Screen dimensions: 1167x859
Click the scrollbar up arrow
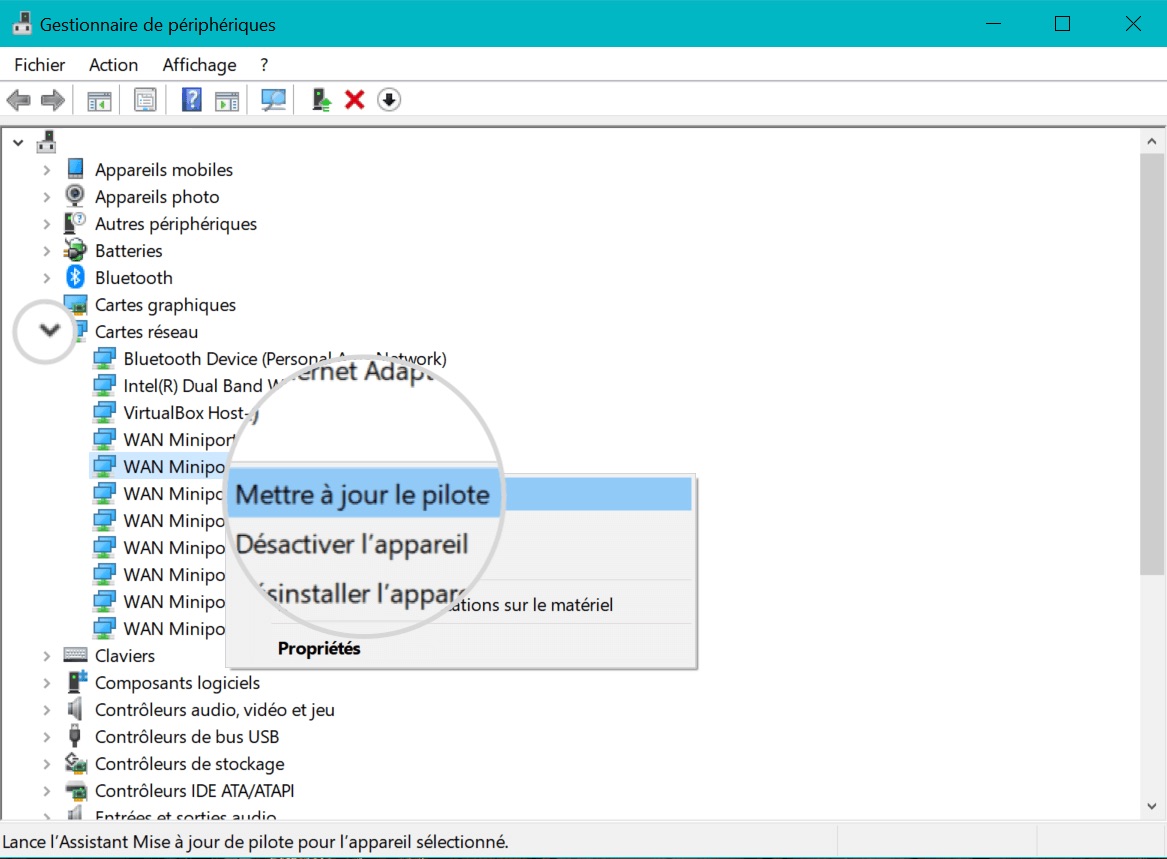coord(1151,141)
